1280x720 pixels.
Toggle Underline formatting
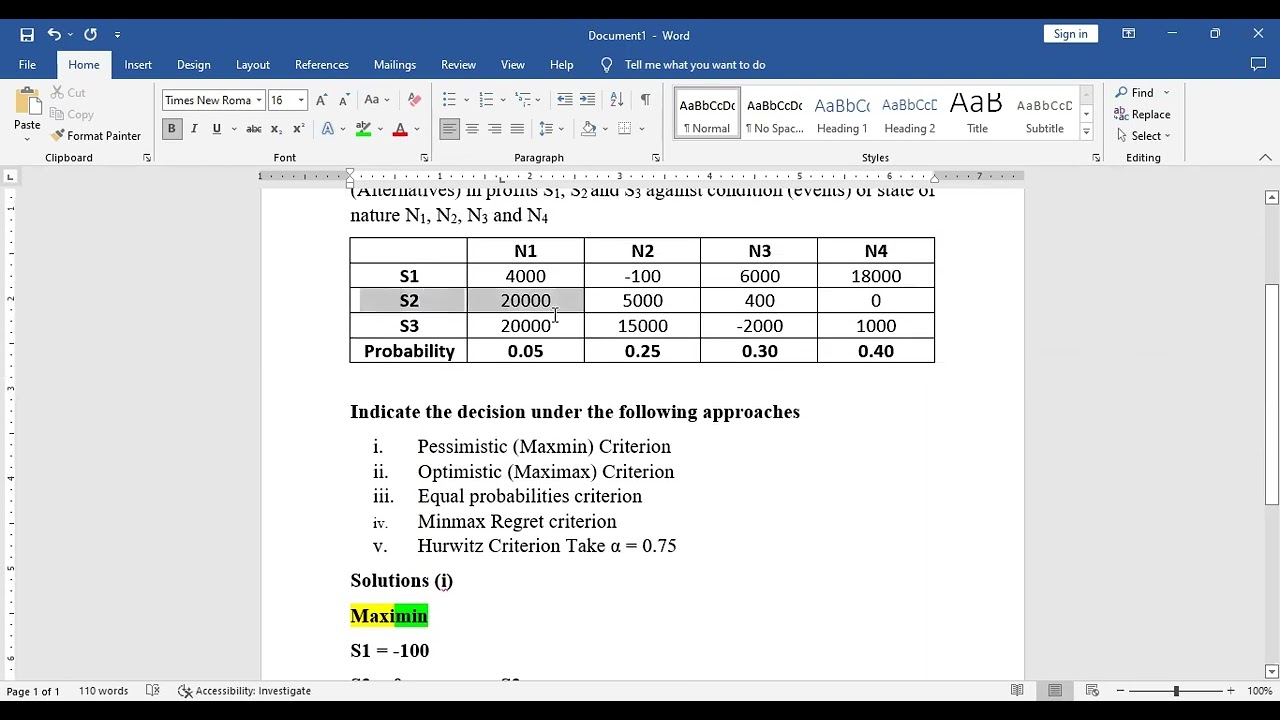click(x=216, y=129)
